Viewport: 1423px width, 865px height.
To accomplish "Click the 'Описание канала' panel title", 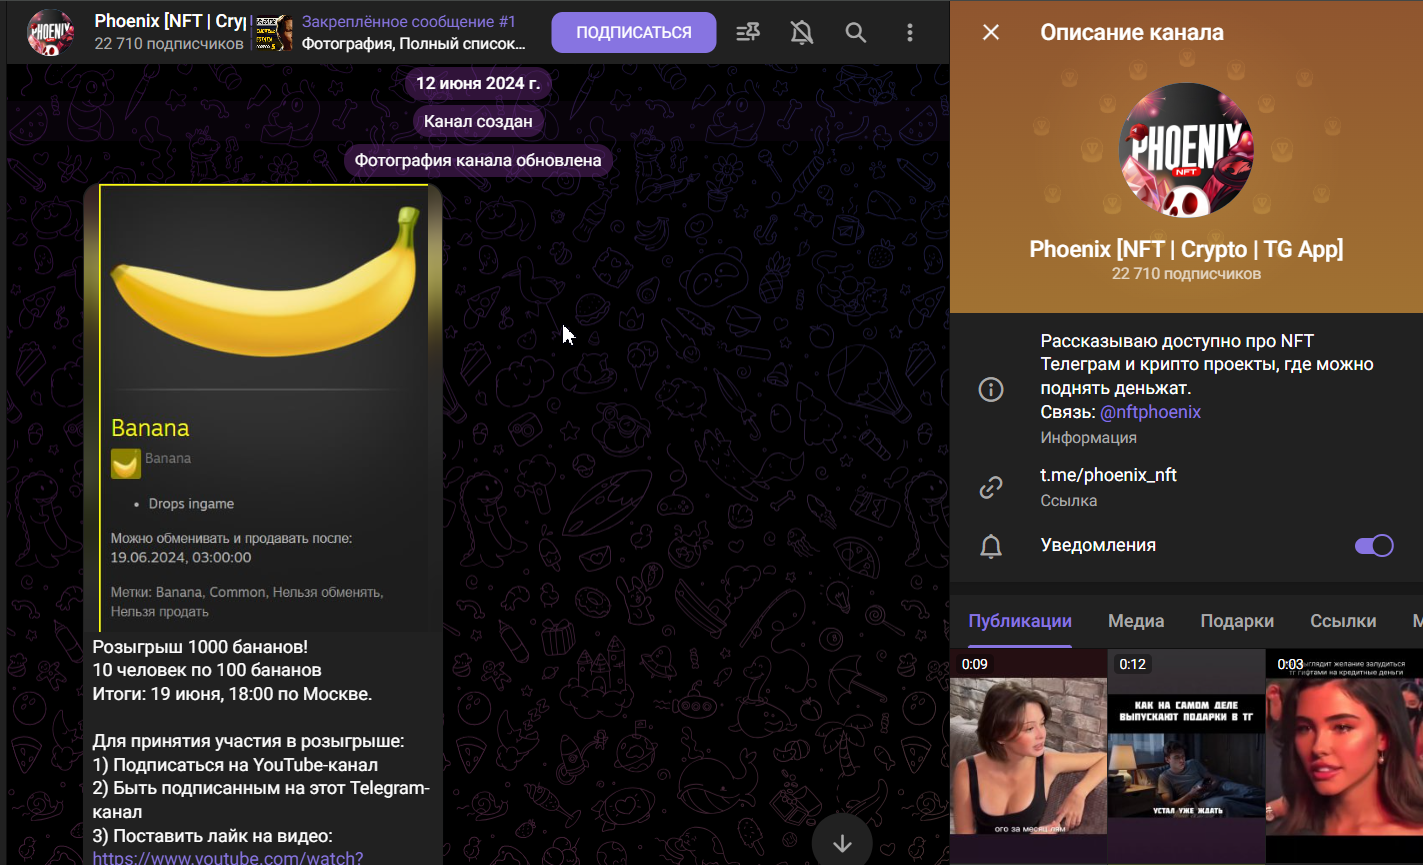I will 1132,32.
